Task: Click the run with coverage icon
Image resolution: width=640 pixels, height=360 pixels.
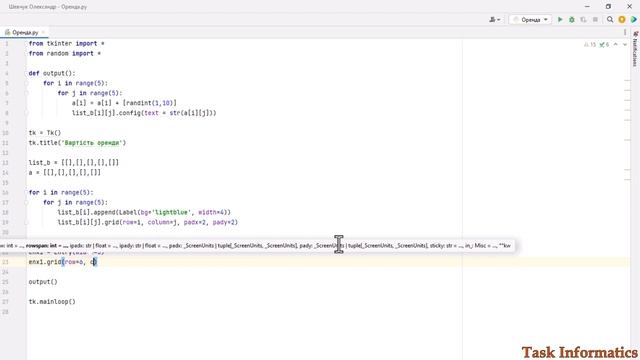Action: click(x=583, y=20)
